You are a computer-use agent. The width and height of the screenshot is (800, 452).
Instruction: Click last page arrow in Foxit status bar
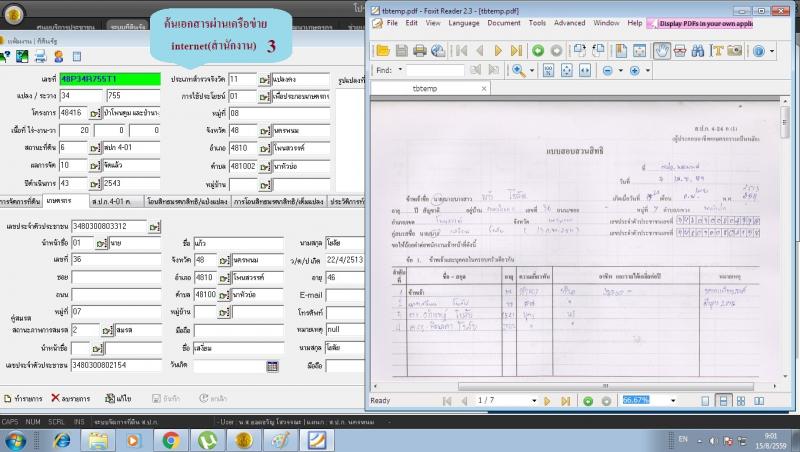(565, 401)
